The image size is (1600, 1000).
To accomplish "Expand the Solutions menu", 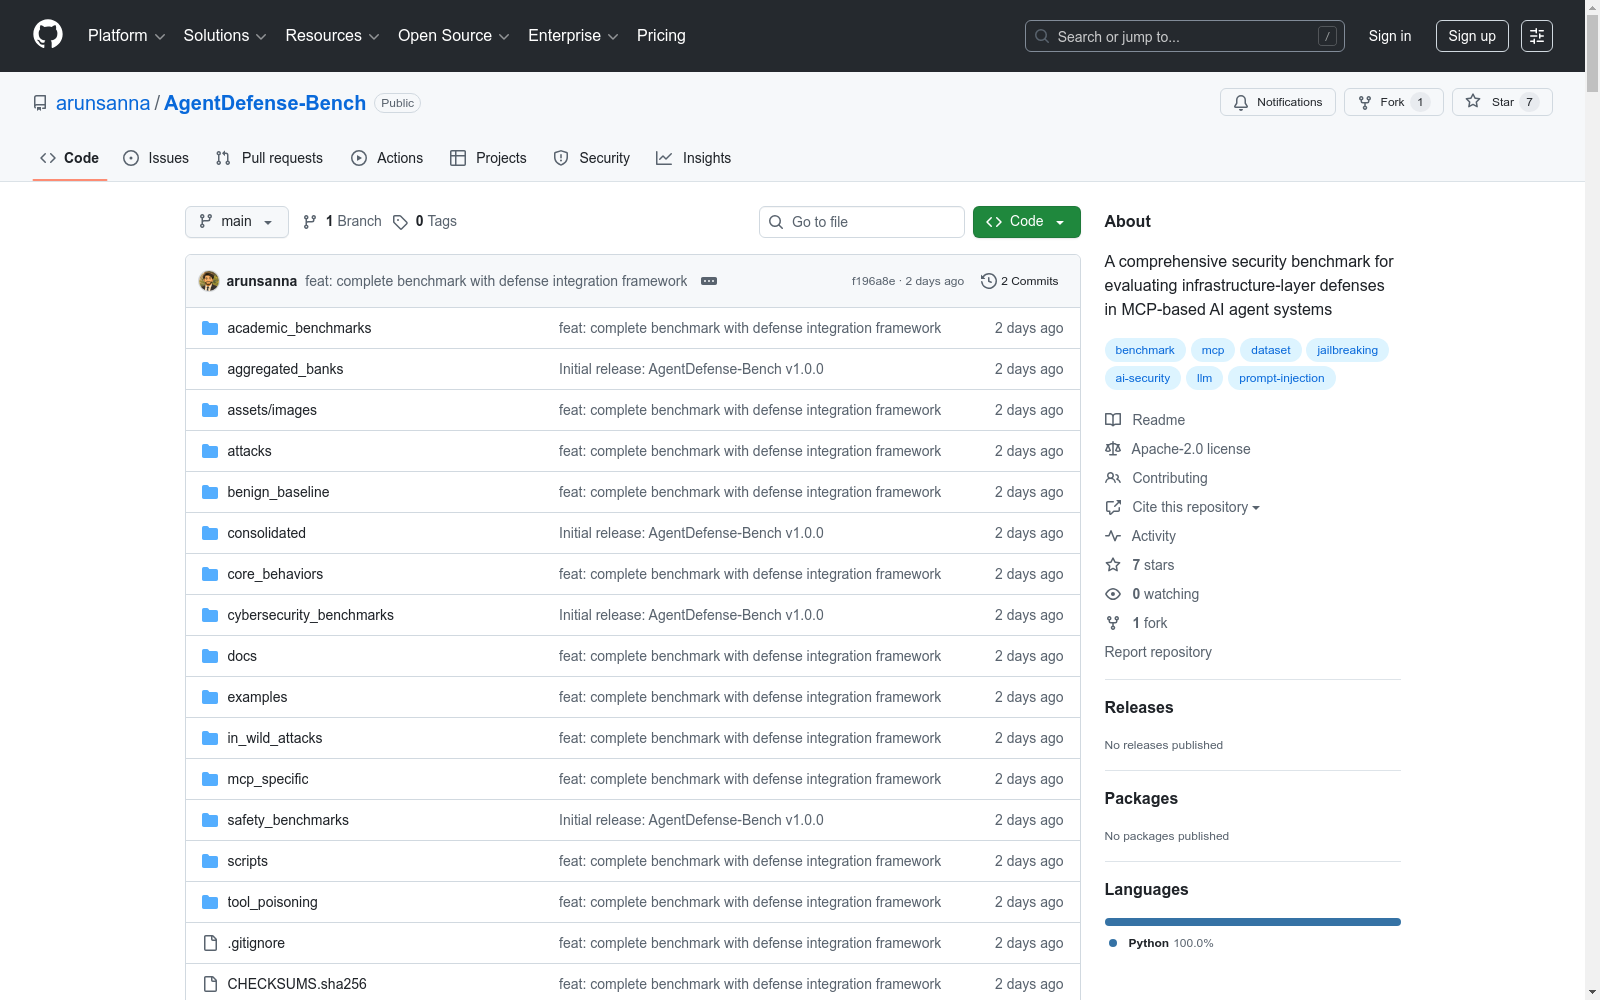I will [225, 36].
